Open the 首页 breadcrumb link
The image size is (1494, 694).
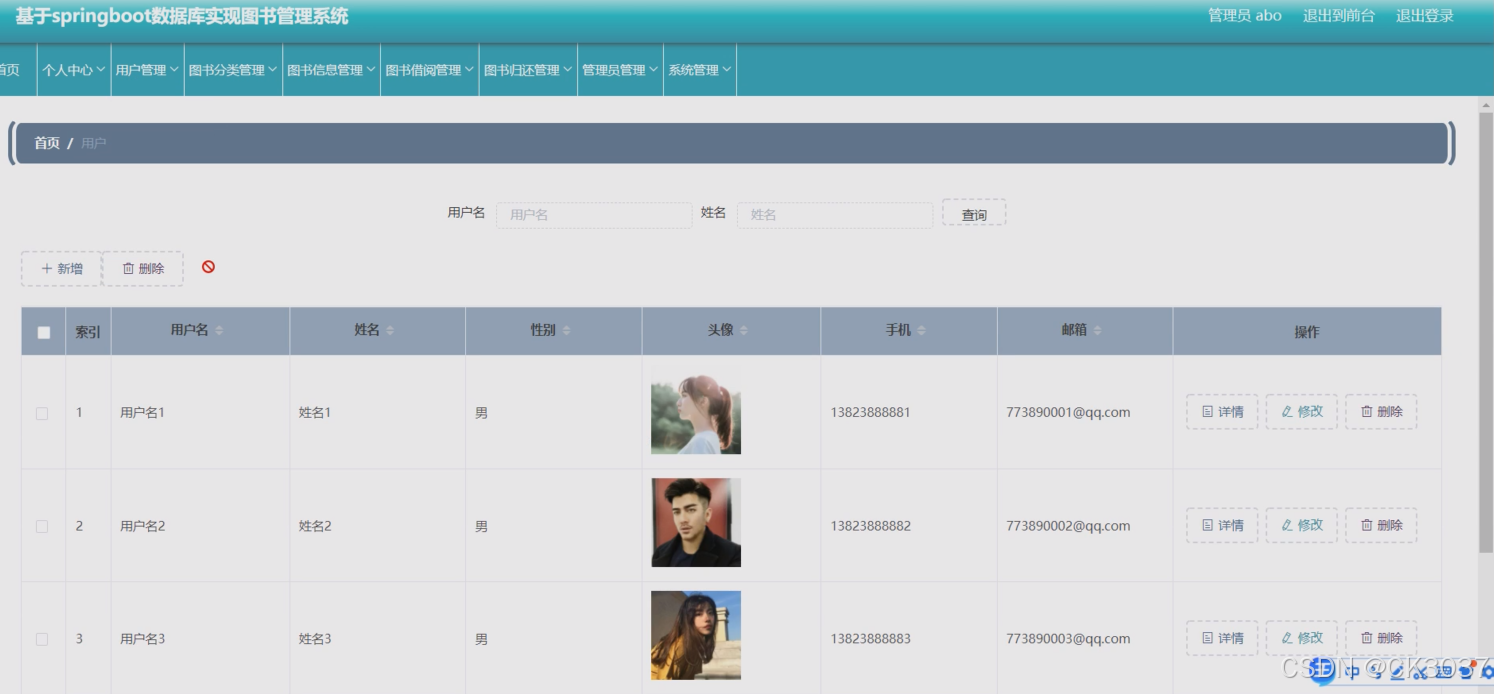(x=46, y=143)
